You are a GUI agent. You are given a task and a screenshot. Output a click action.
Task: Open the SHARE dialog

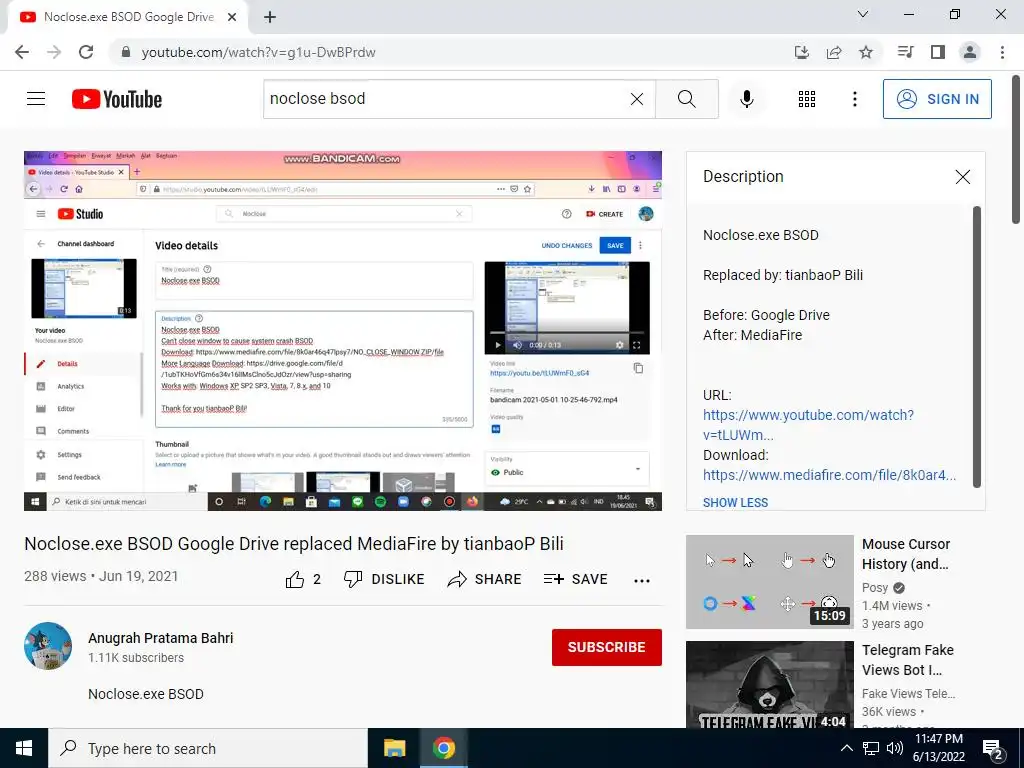[x=485, y=579]
